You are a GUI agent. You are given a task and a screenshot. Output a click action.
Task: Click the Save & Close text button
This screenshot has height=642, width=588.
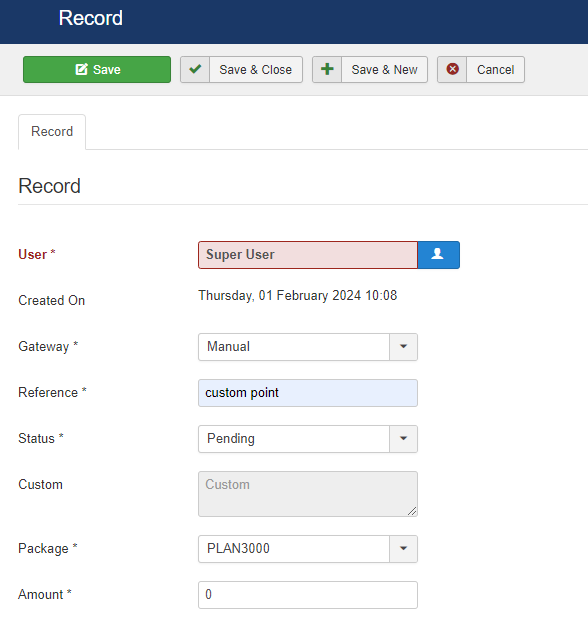click(x=256, y=70)
